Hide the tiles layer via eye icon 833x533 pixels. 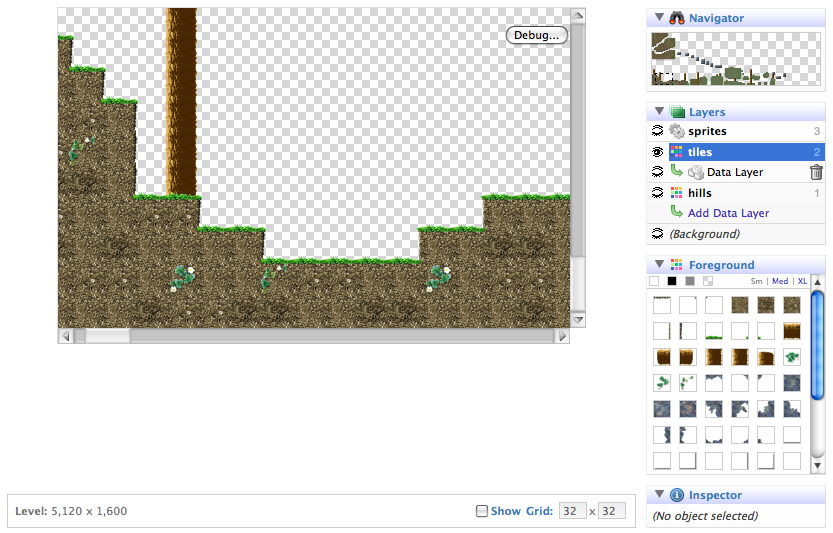click(658, 152)
